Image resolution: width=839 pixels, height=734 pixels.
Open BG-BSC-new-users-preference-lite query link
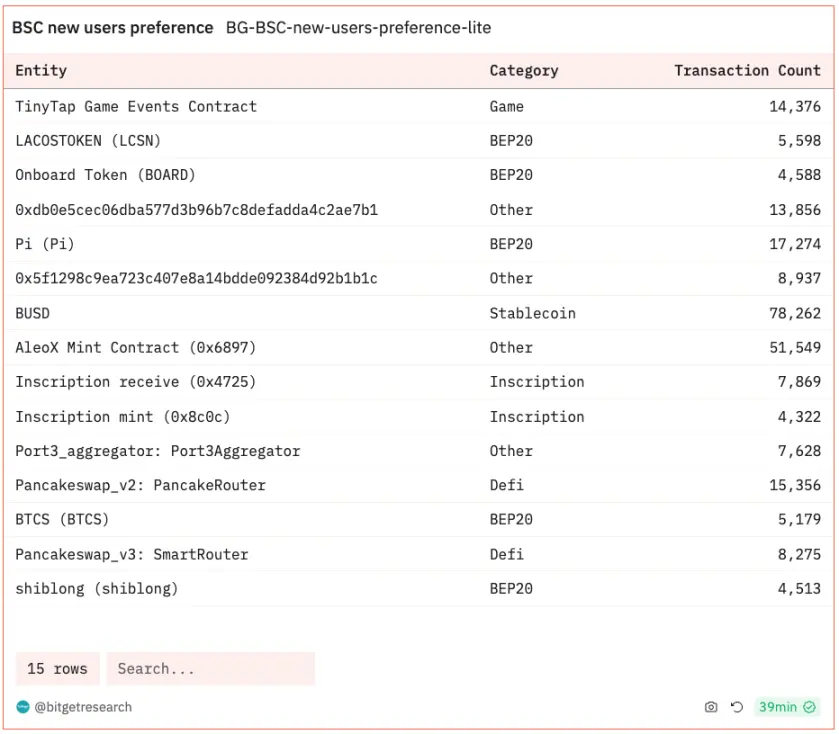(x=358, y=28)
